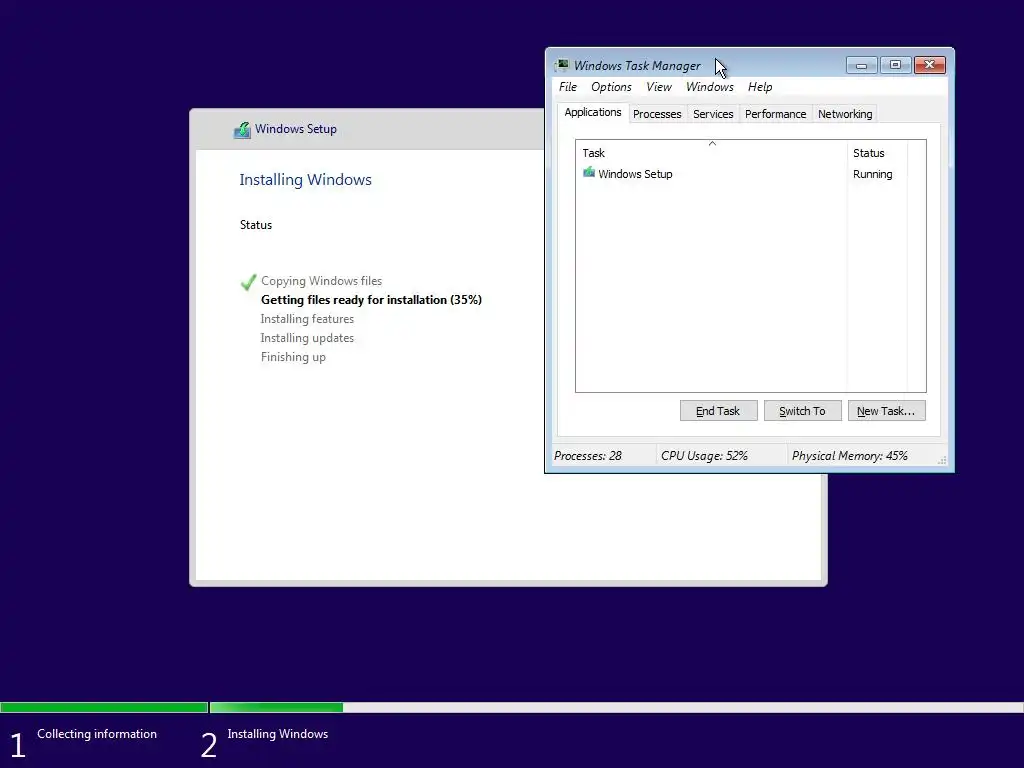
Task: Click the step 1 Collecting information label
Action: (x=97, y=734)
